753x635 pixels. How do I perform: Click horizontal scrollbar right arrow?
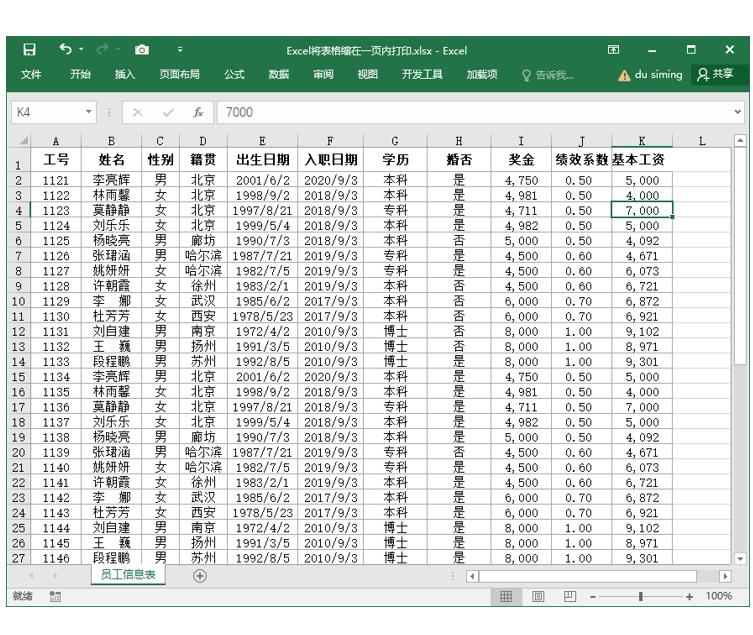[725, 576]
